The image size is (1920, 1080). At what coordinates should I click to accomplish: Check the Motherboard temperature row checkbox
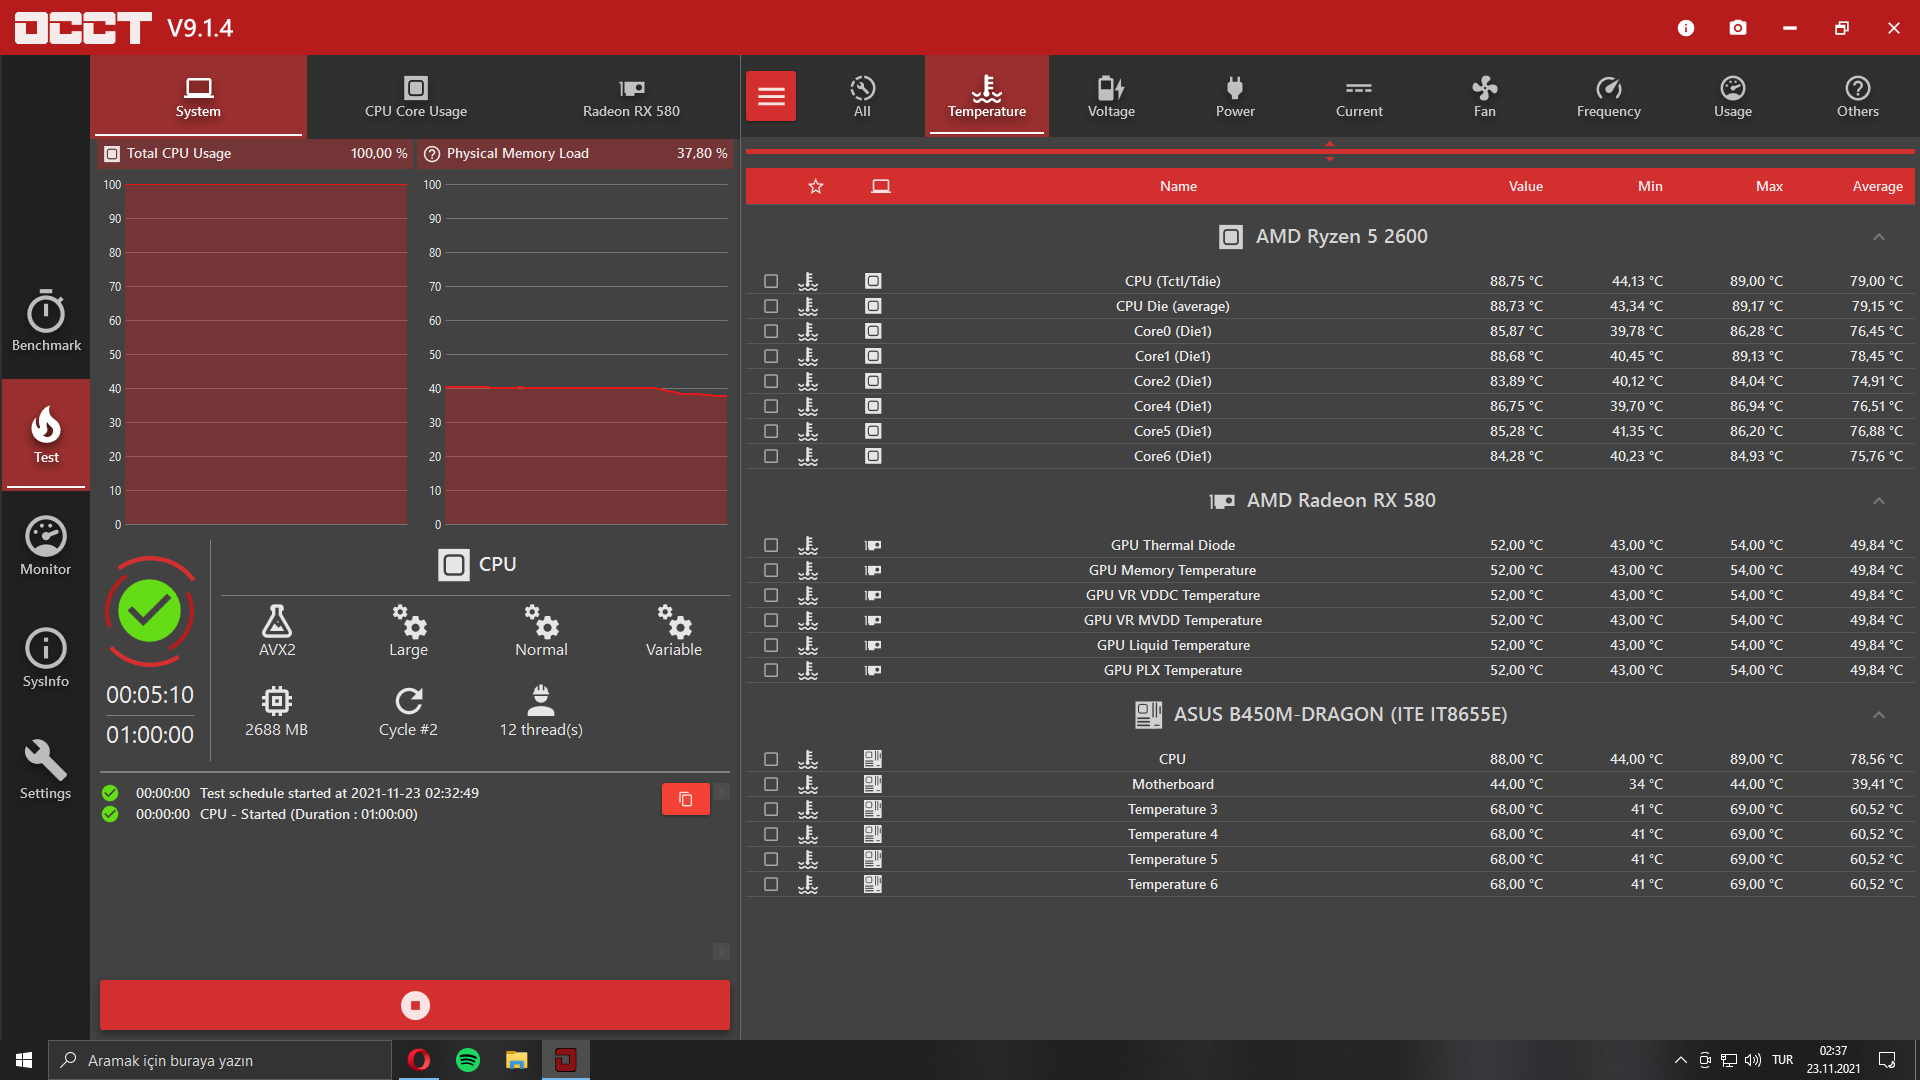point(771,784)
